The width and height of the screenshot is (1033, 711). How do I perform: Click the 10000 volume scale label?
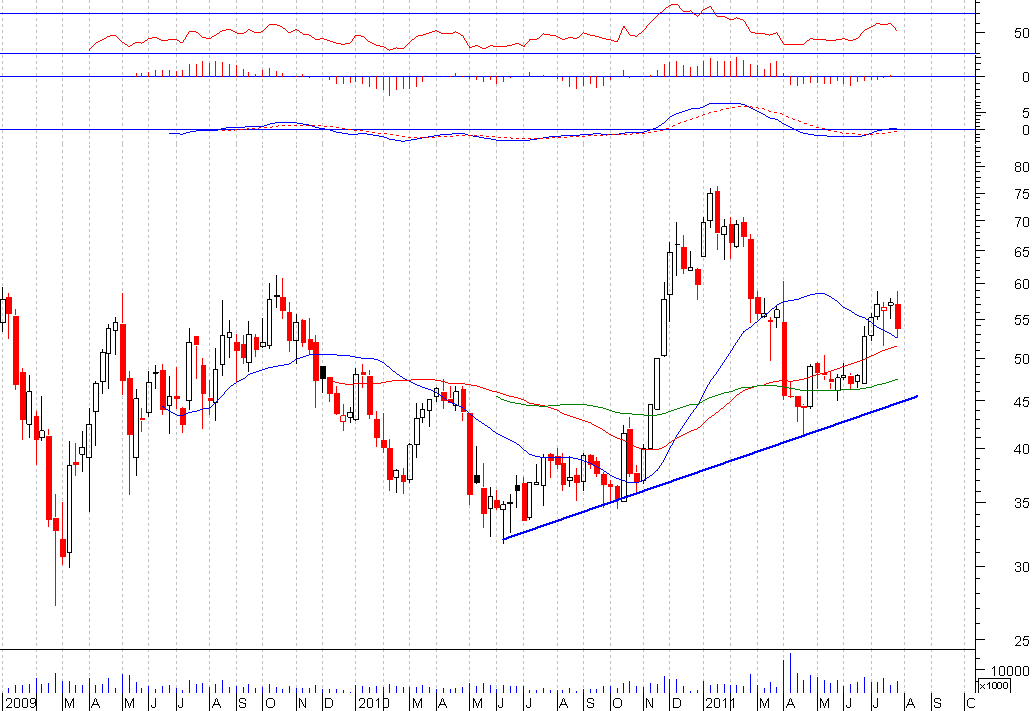[1009, 671]
